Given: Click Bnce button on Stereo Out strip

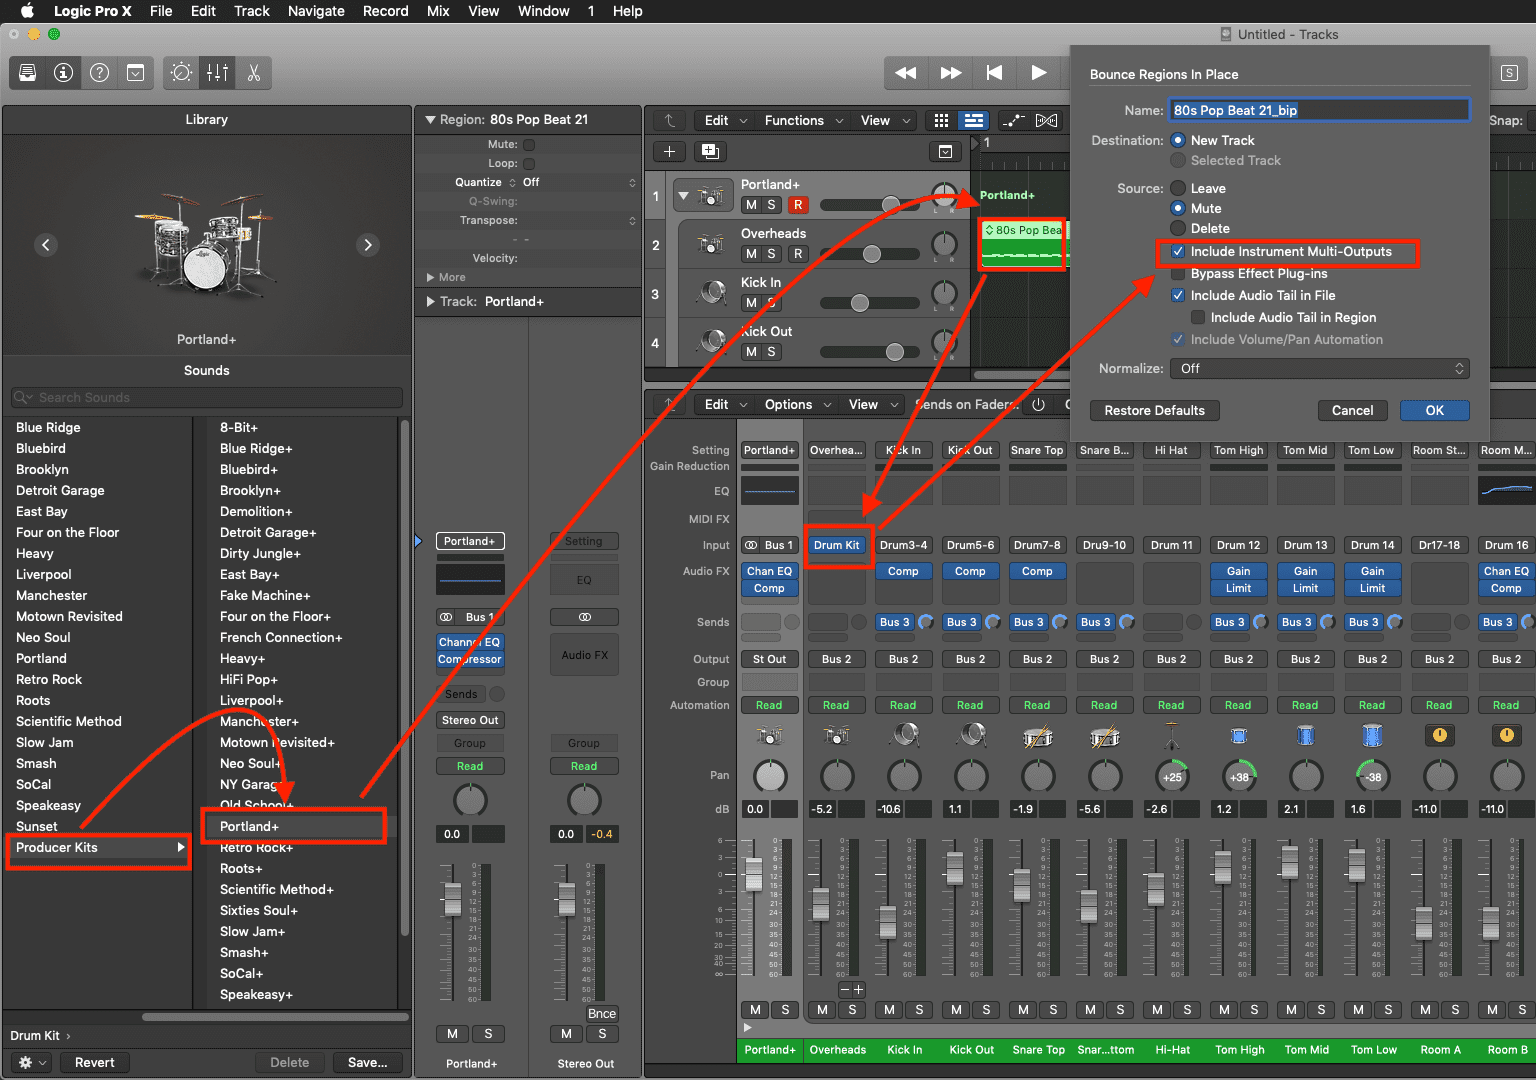Looking at the screenshot, I should click(x=602, y=1014).
